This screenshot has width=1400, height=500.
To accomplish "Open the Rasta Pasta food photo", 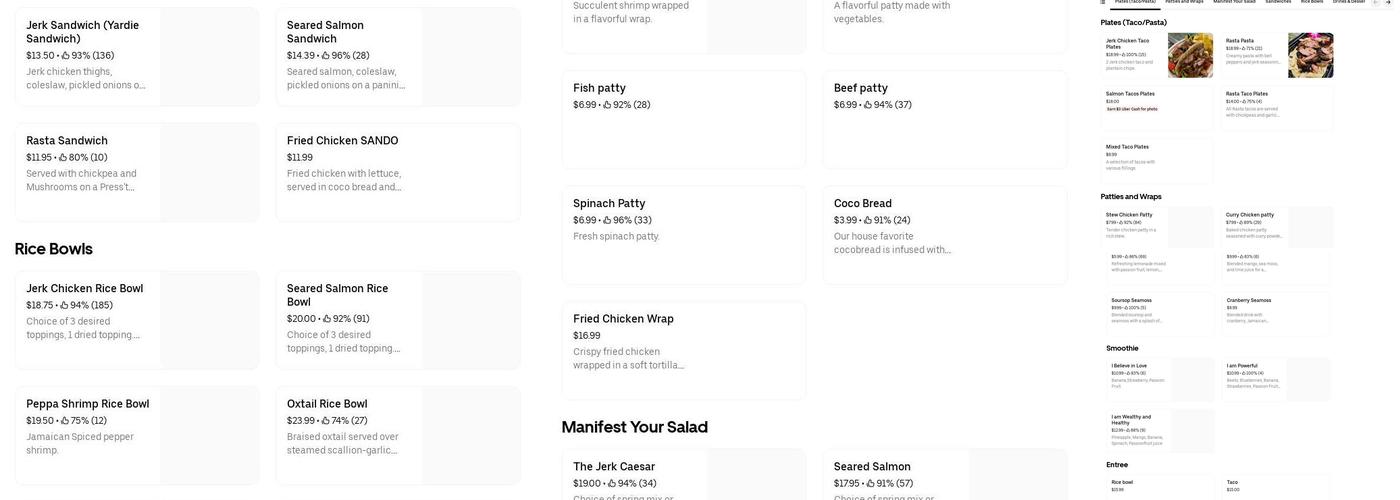I will point(1310,55).
